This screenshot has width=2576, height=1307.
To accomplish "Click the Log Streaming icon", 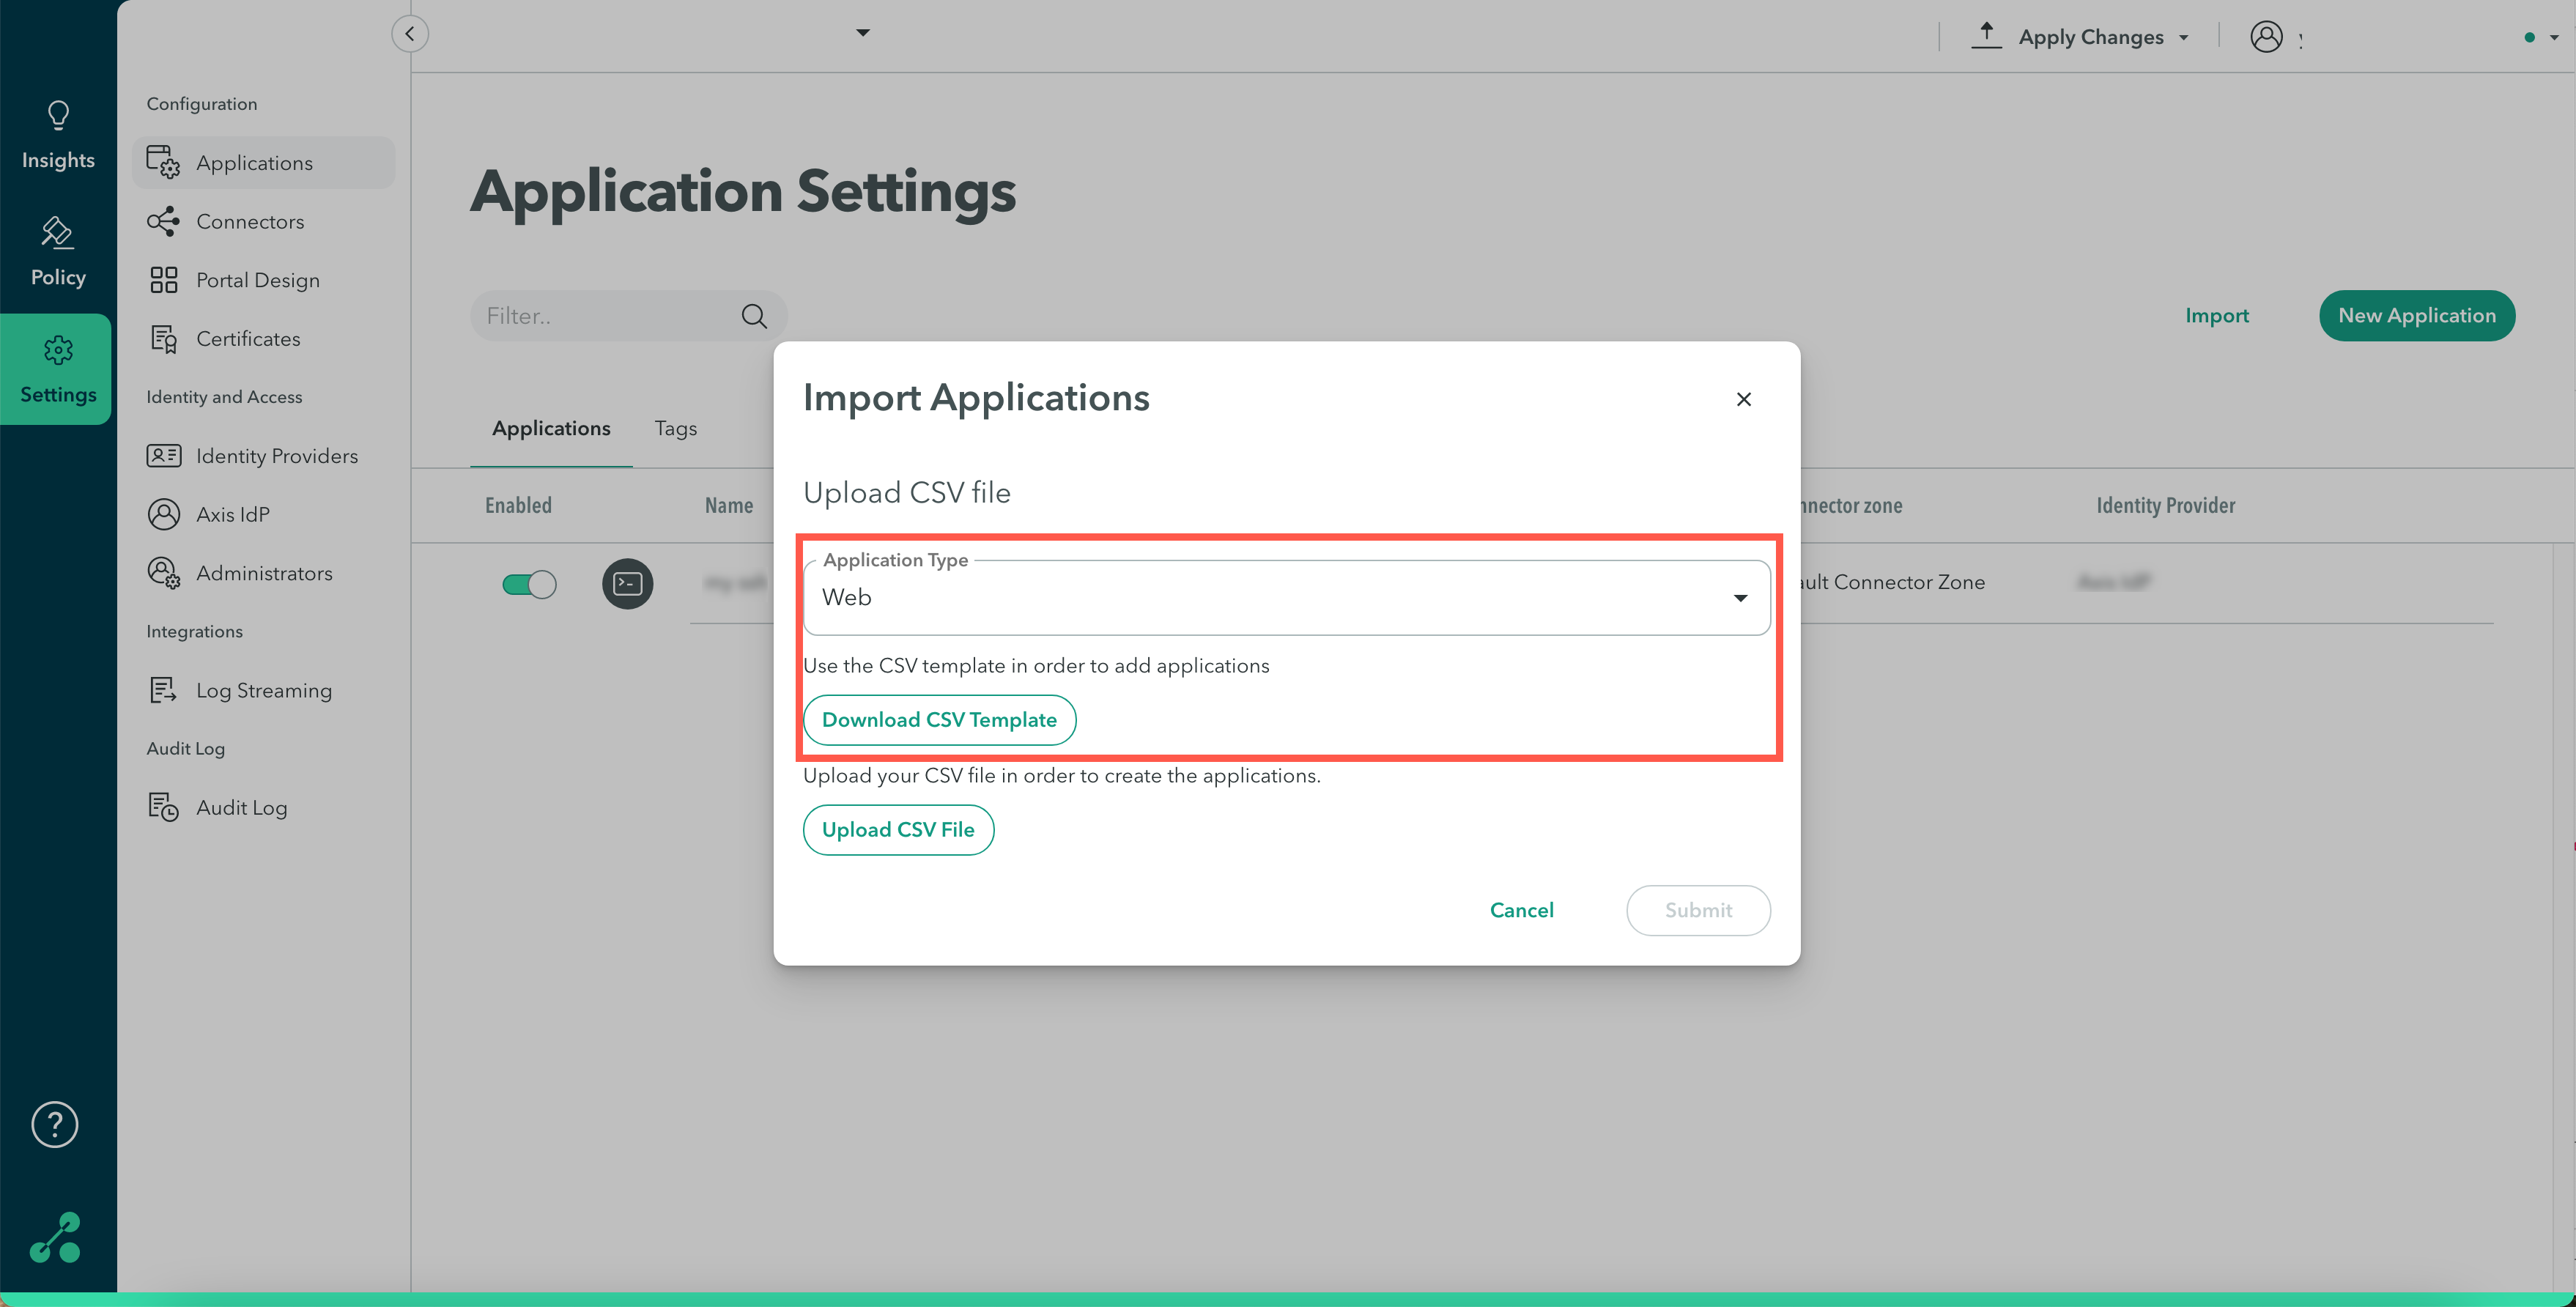I will [163, 690].
